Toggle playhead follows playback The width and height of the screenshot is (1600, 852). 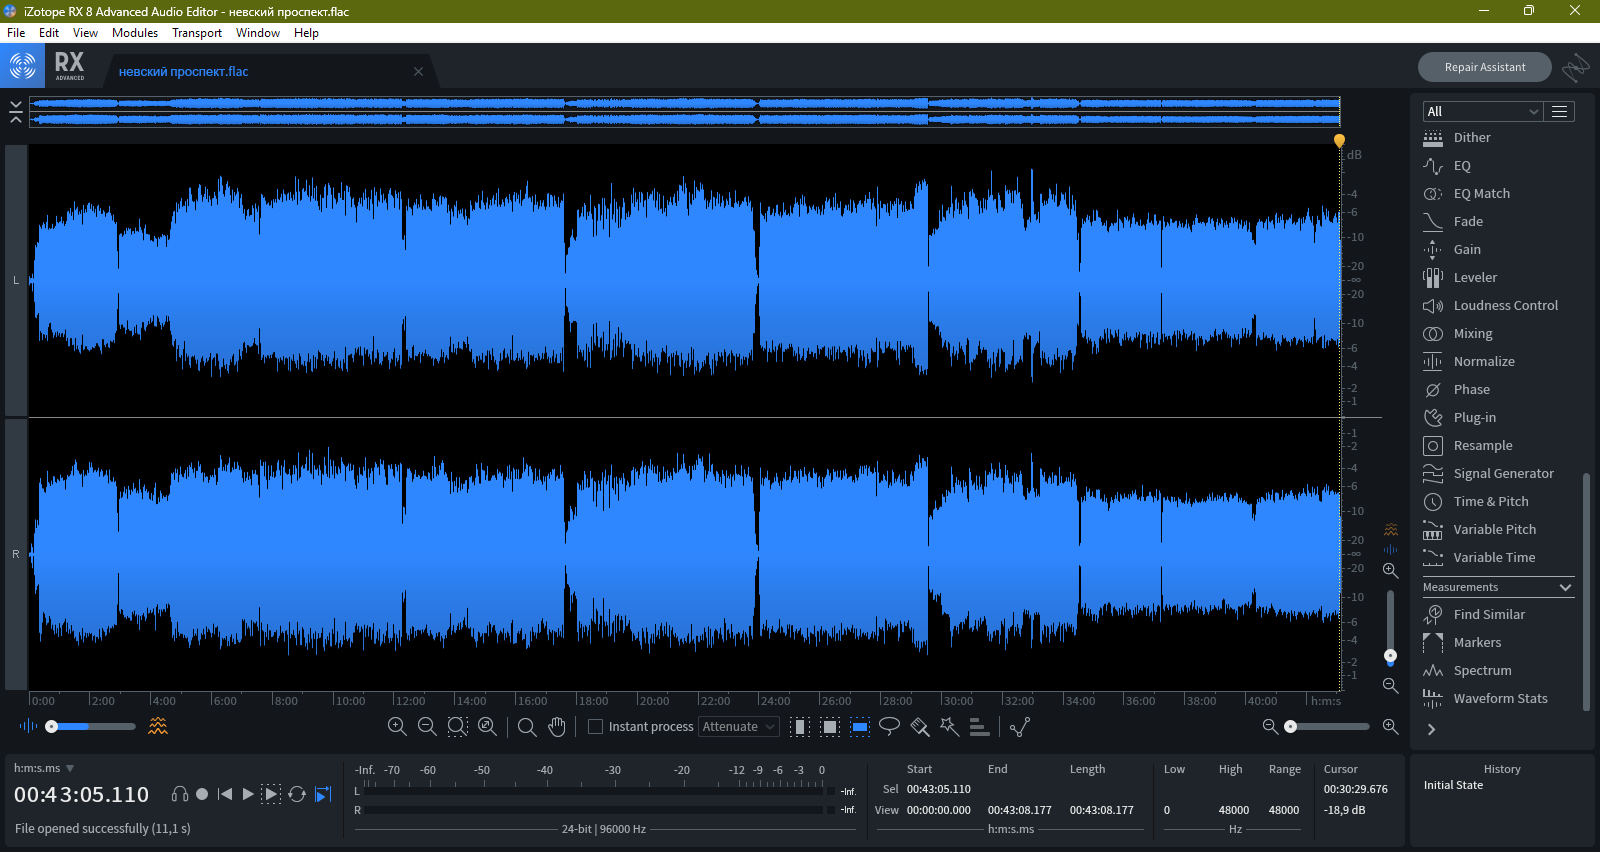click(323, 794)
